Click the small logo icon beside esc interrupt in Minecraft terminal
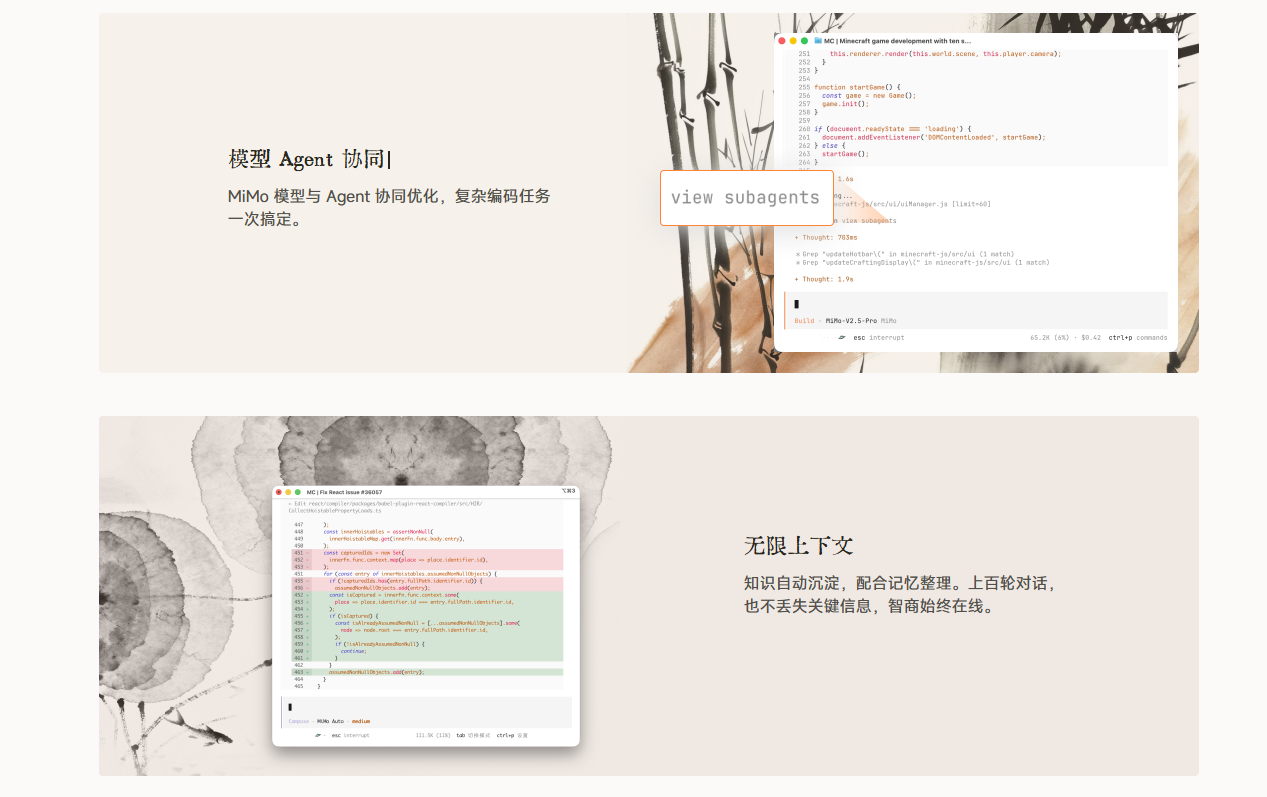 (x=842, y=338)
